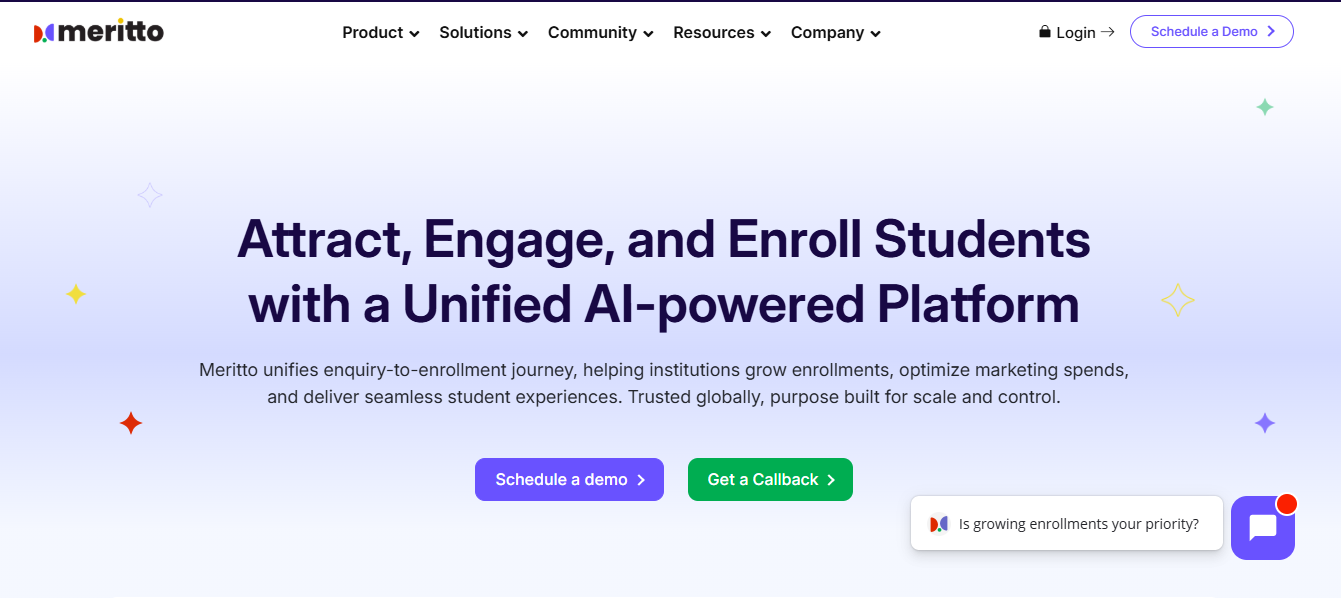Image resolution: width=1341 pixels, height=598 pixels.
Task: Open the Resources menu
Action: pos(721,33)
